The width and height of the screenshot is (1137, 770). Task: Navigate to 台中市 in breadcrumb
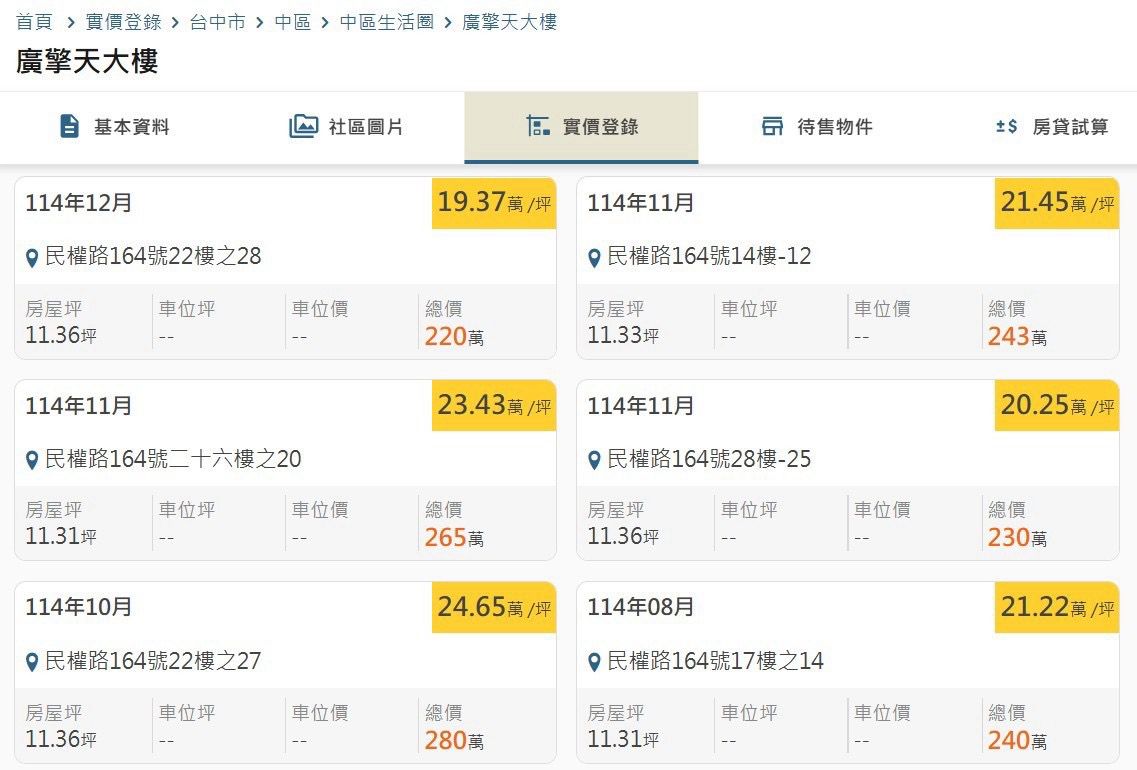click(x=217, y=22)
